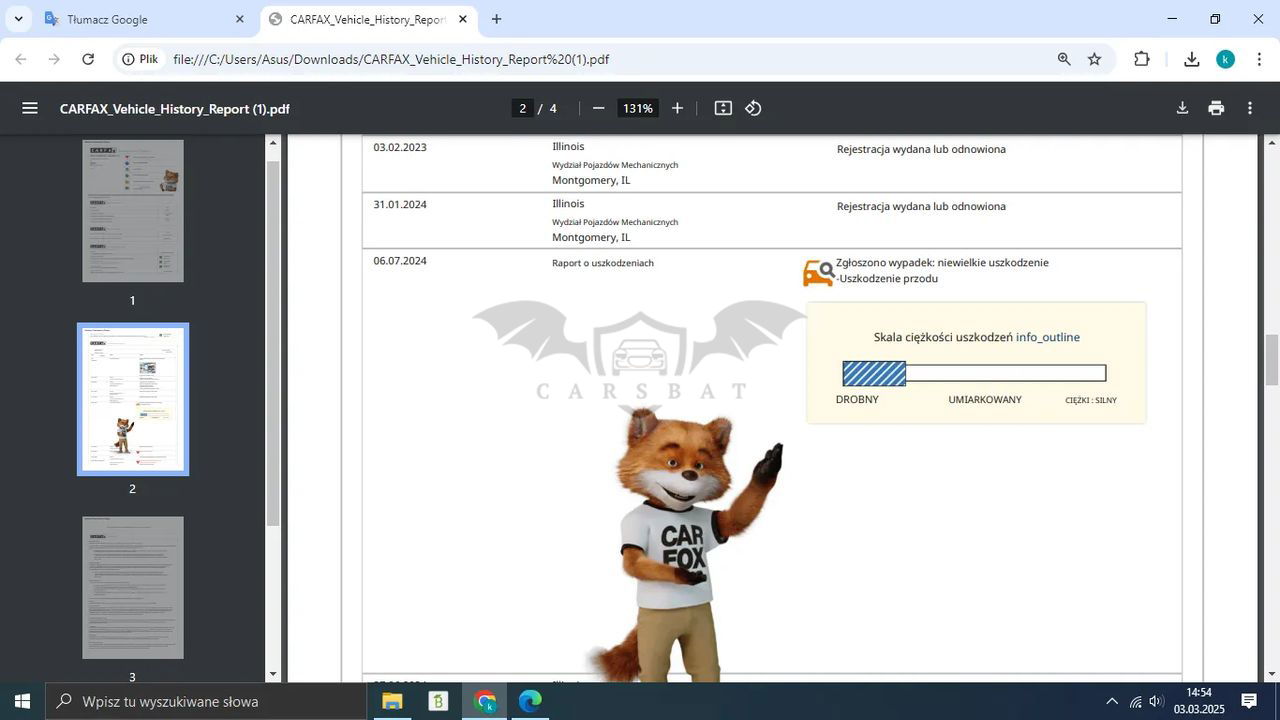Download the PDF from the viewer toolbar

[x=1182, y=108]
